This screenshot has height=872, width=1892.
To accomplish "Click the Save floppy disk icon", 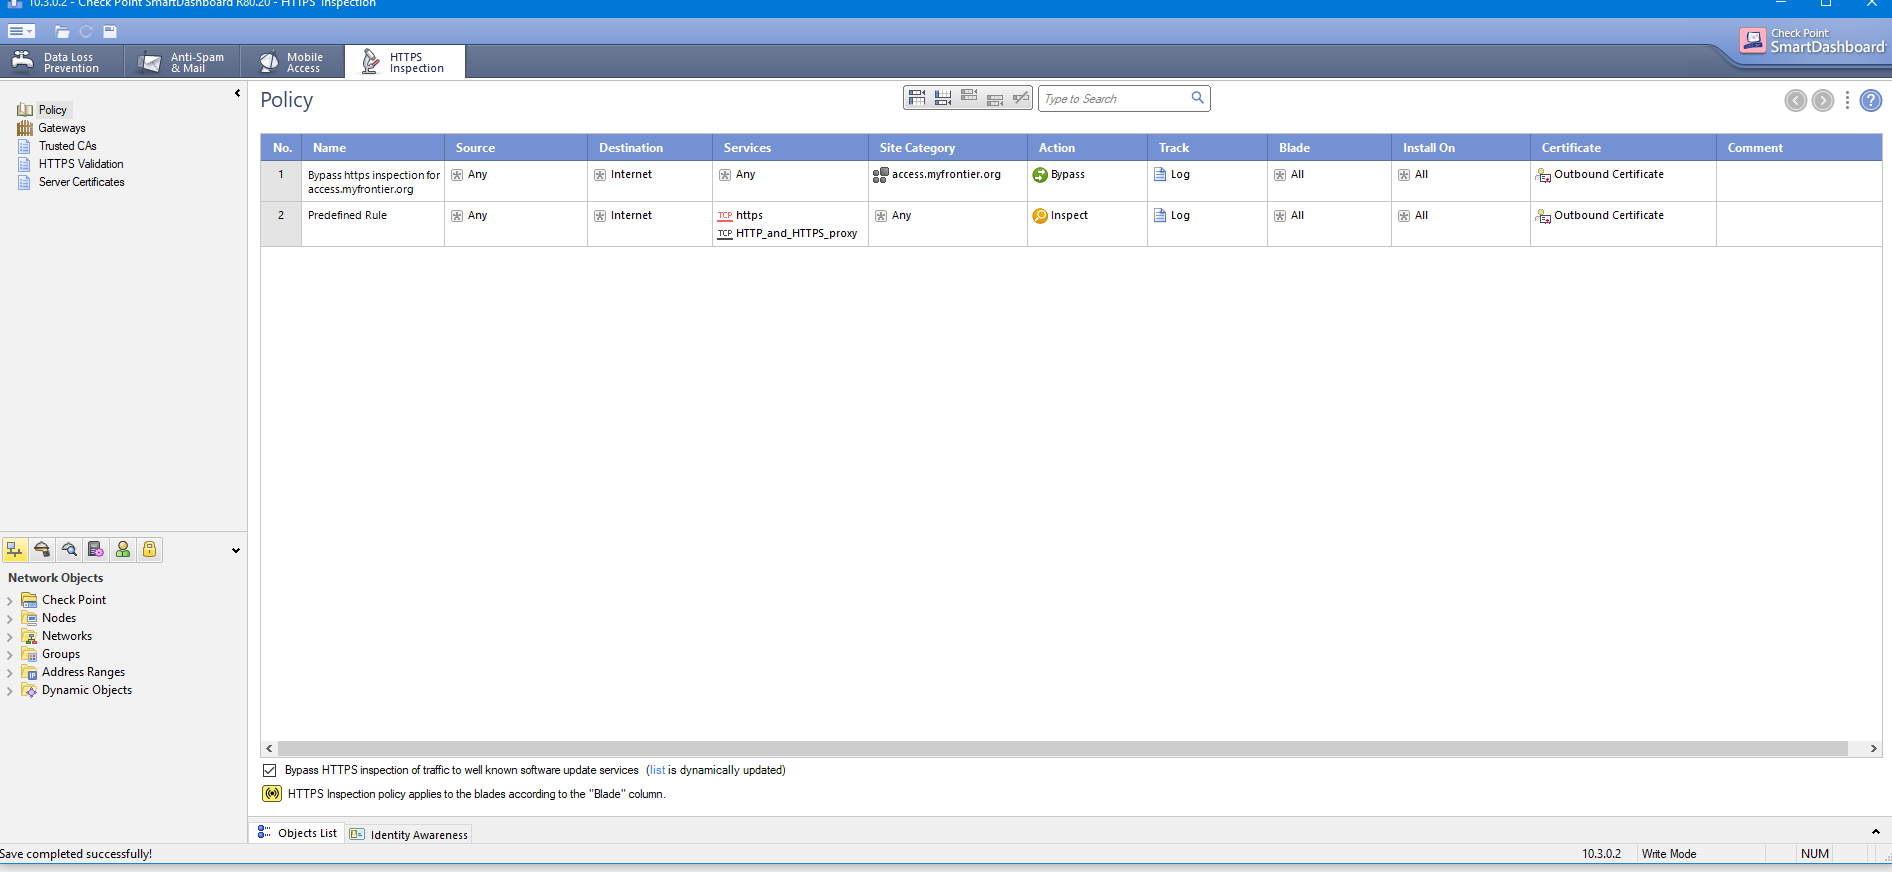I will point(110,32).
